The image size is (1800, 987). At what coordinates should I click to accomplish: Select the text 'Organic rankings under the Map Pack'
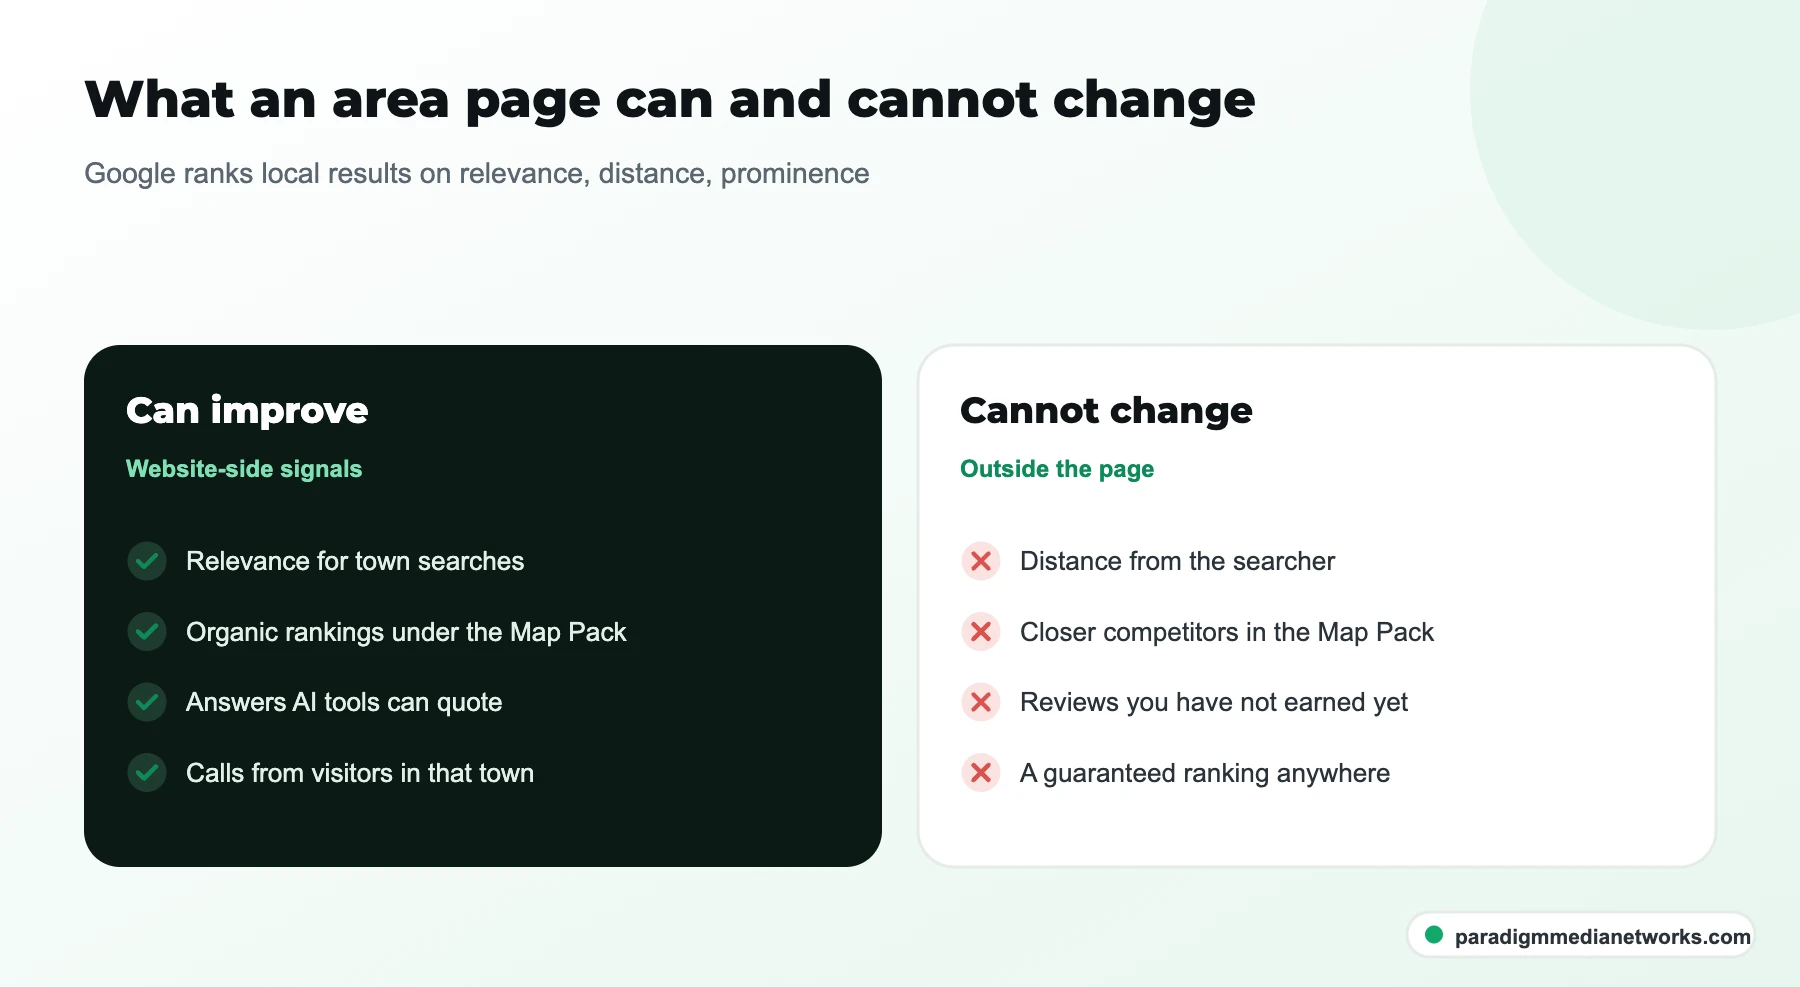406,632
